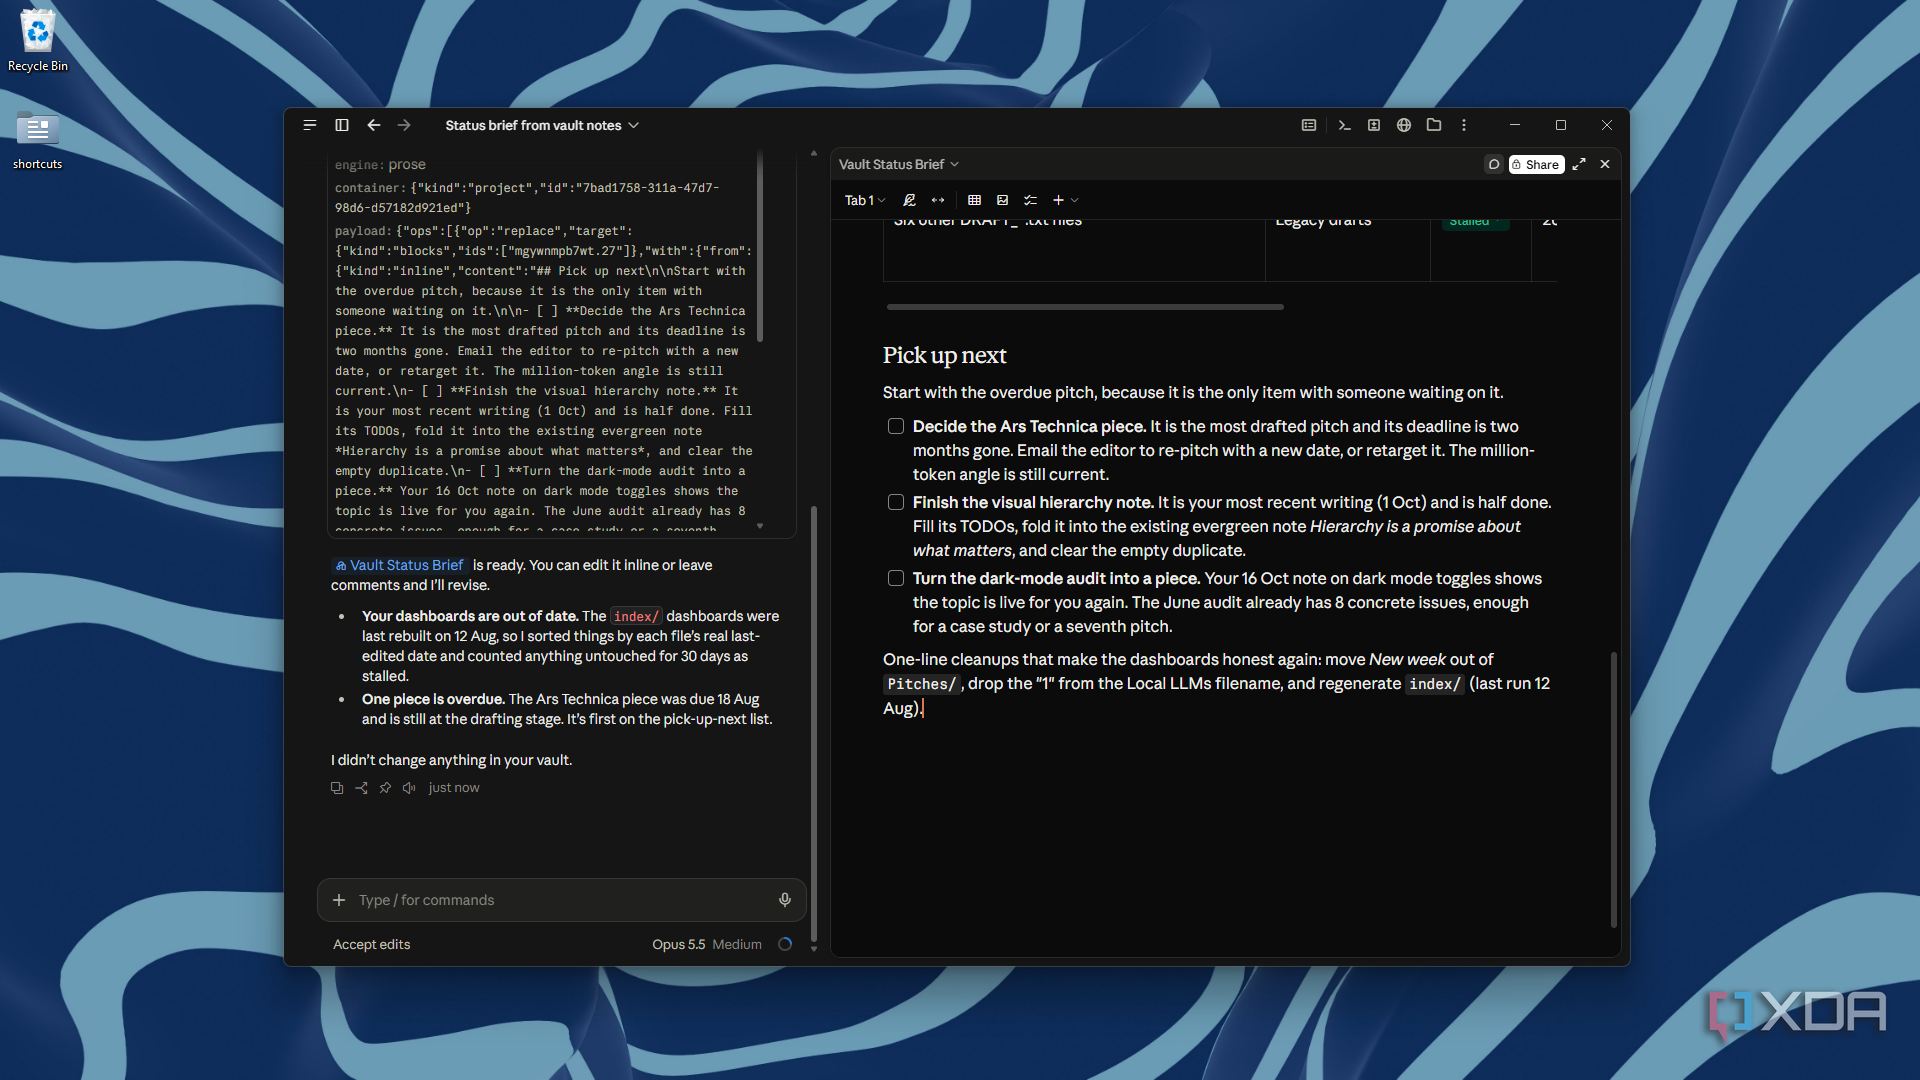Viewport: 1920px width, 1080px height.
Task: Go back with the left arrow
Action: point(374,125)
